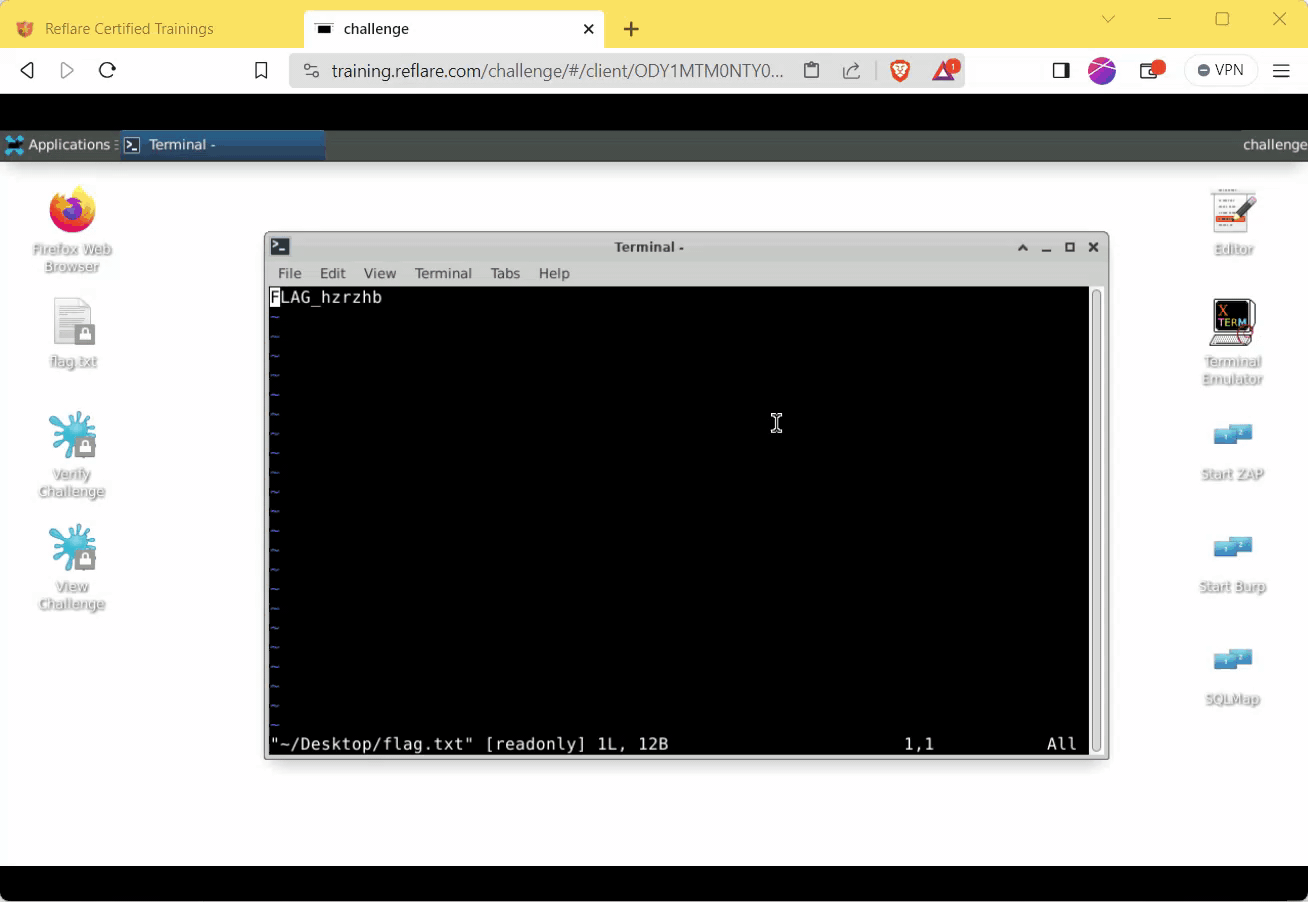Open Brave Rewards triangle icon
Screen dimensions: 1308x902
945,70
